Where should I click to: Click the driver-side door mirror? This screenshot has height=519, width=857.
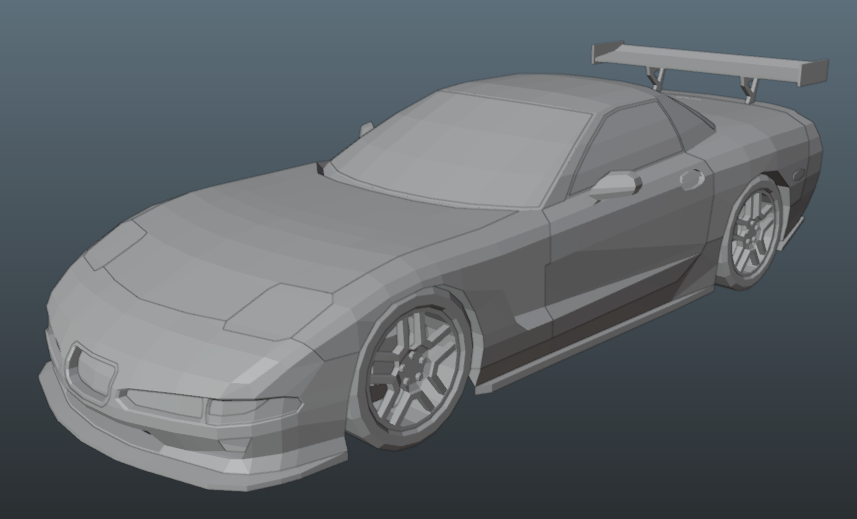point(617,185)
